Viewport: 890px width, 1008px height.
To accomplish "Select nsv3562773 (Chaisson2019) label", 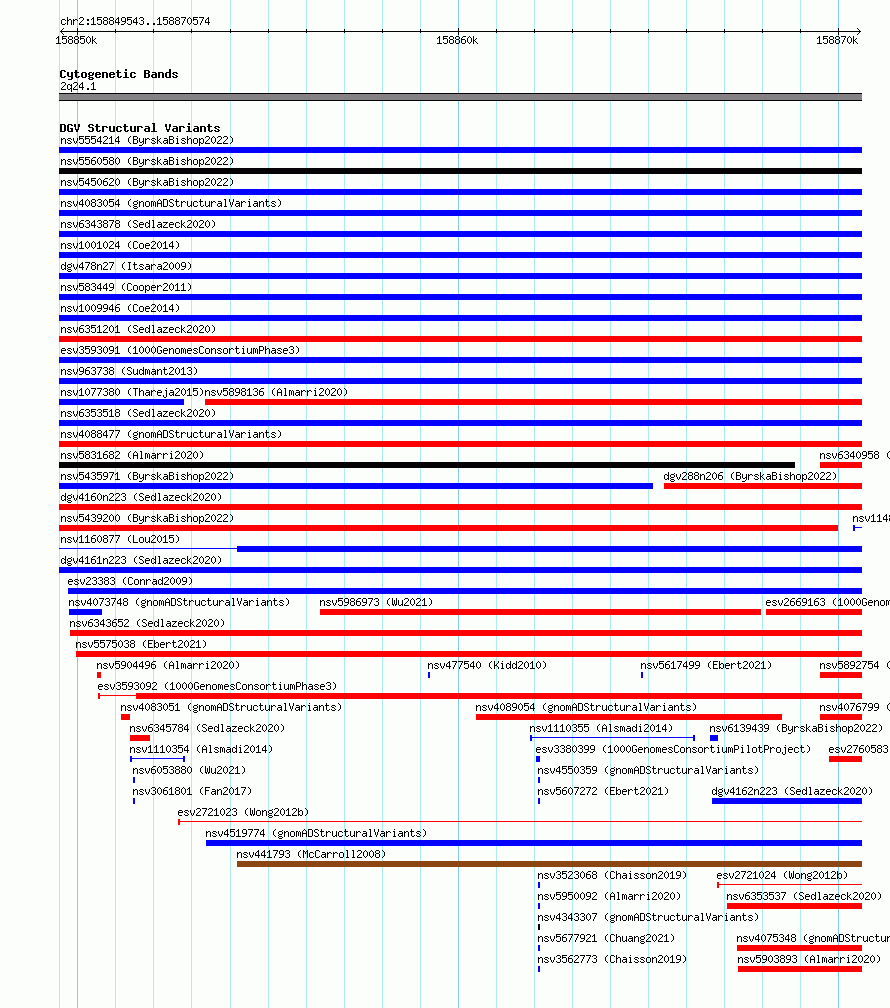I will click(x=612, y=959).
